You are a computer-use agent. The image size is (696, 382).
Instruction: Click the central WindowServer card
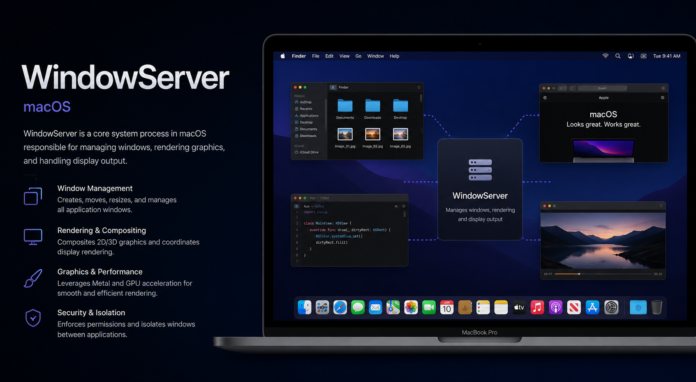pyautogui.click(x=480, y=189)
